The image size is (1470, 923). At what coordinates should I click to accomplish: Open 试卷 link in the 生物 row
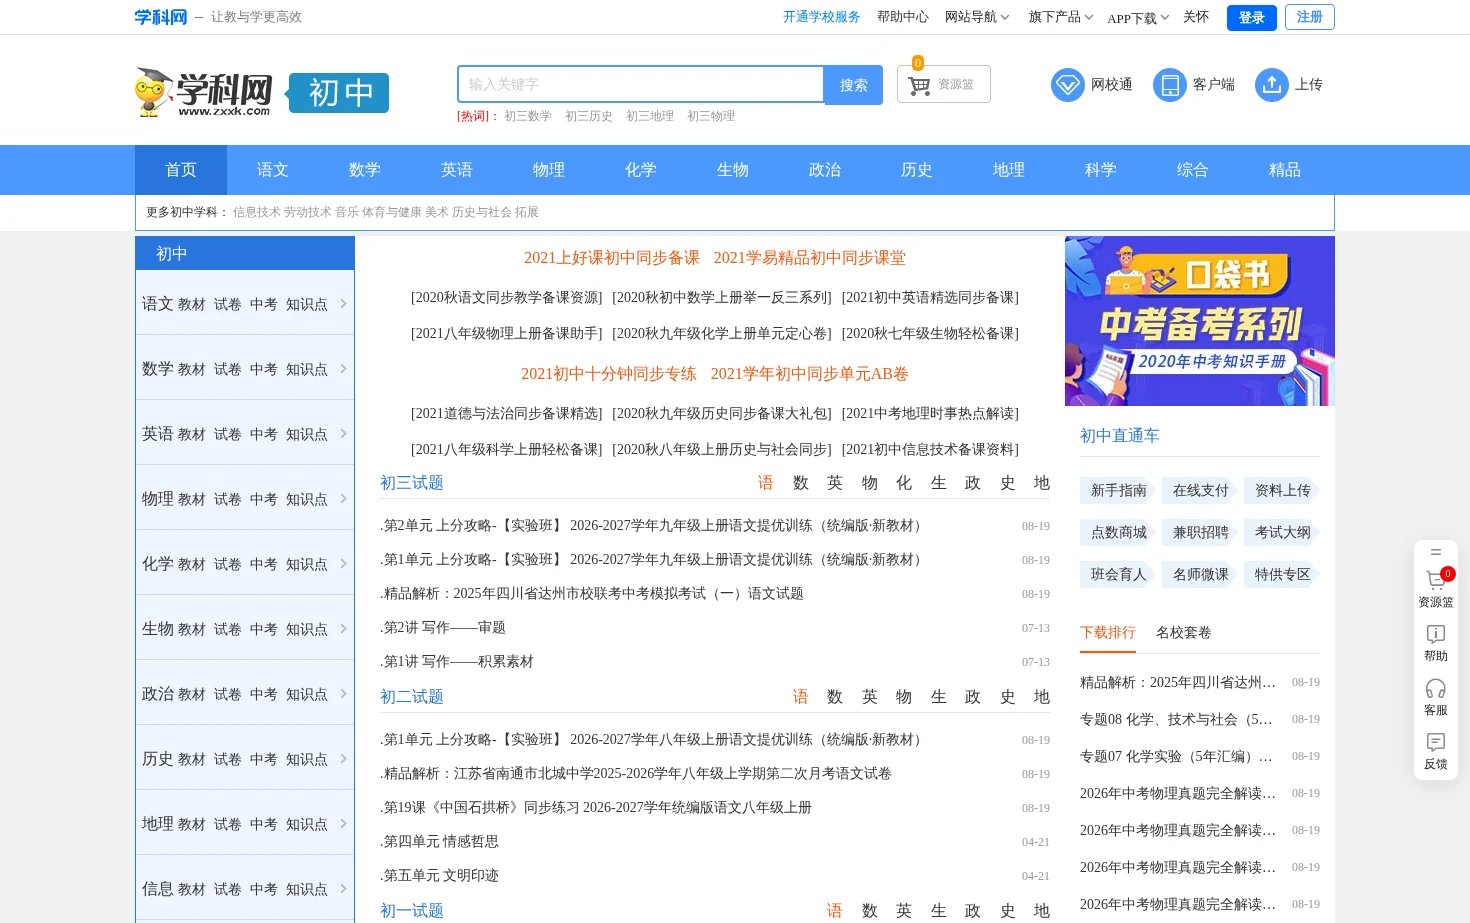228,629
